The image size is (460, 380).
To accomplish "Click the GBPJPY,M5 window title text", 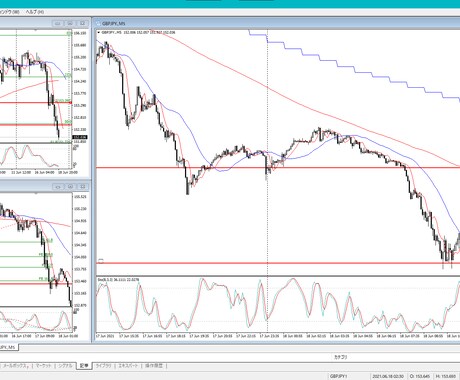I will [x=114, y=24].
